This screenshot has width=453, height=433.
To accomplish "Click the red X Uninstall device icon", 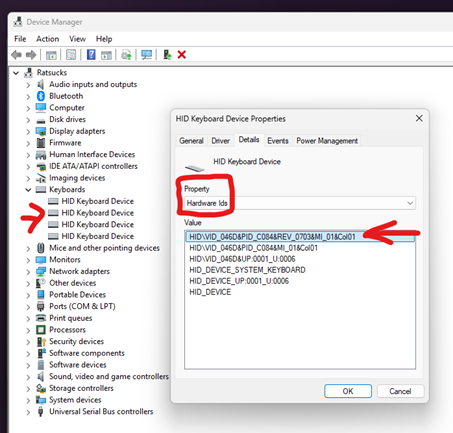I will pyautogui.click(x=182, y=55).
